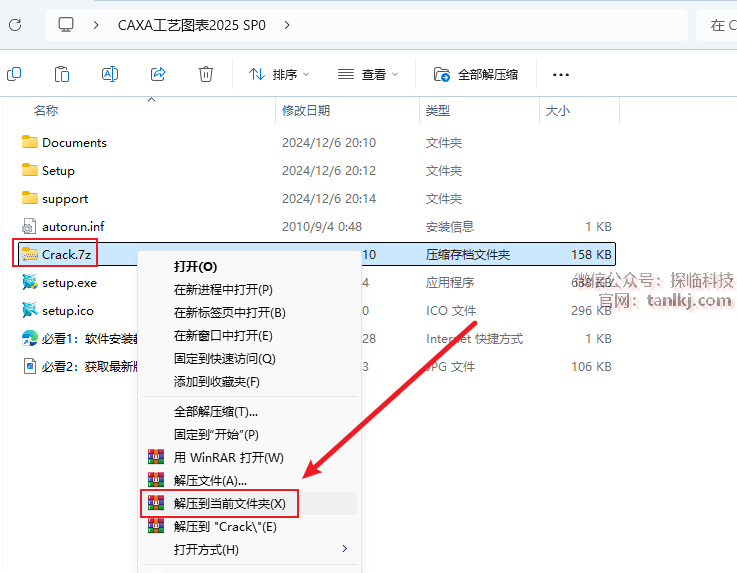Viewport: 737px width, 573px height.
Task: Click the copy icon in the toolbar
Action: (14, 74)
